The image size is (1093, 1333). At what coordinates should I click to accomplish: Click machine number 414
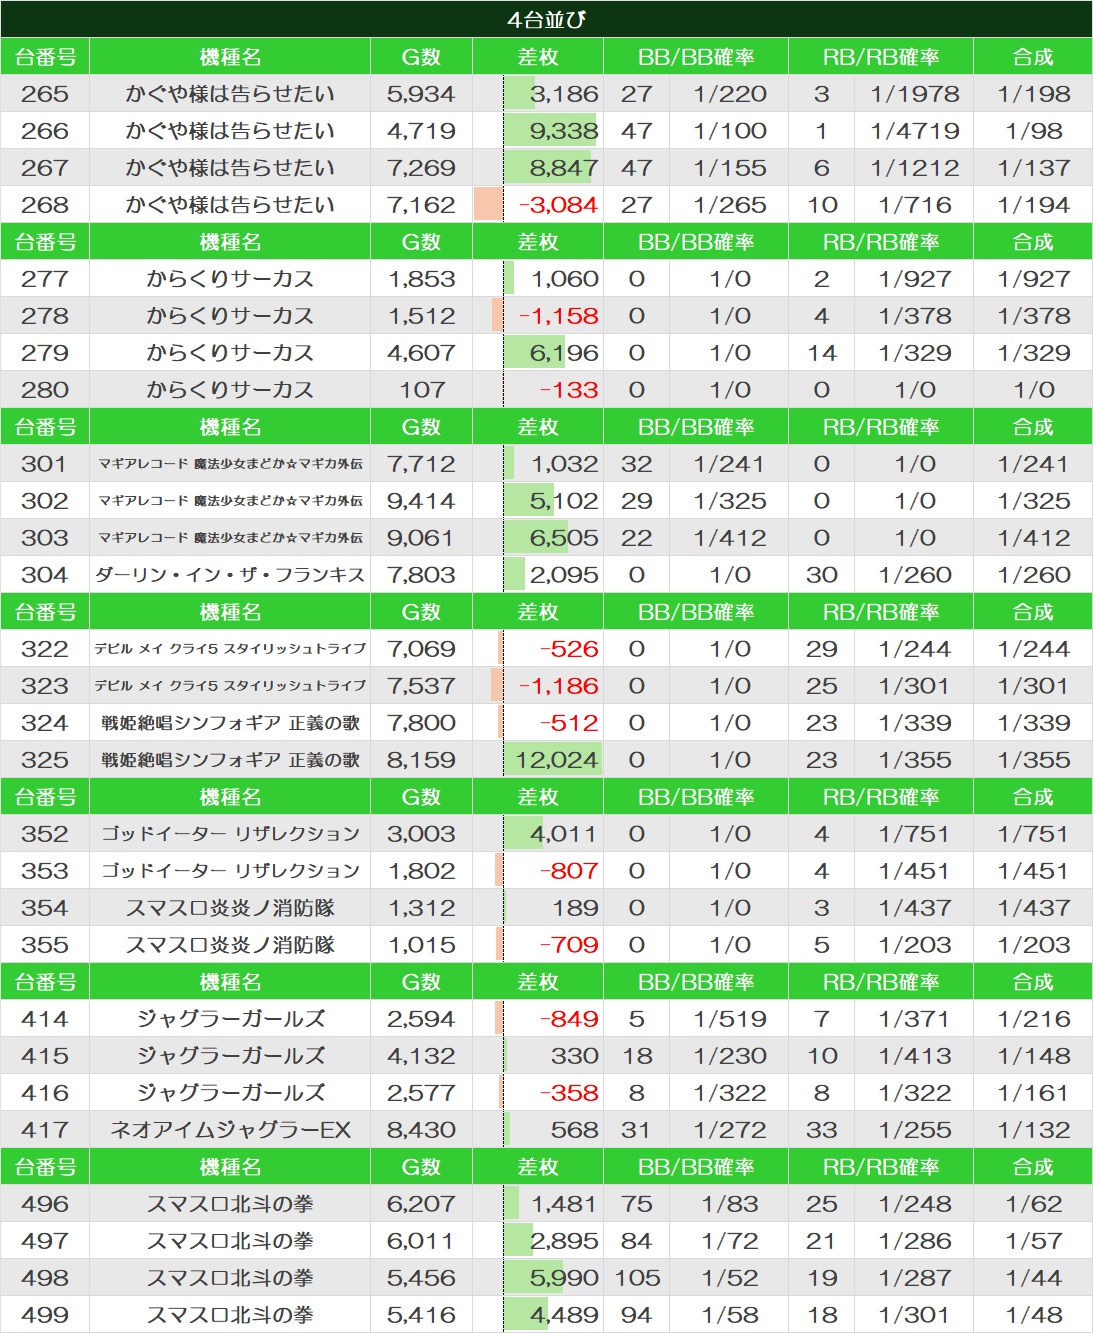coord(45,1019)
